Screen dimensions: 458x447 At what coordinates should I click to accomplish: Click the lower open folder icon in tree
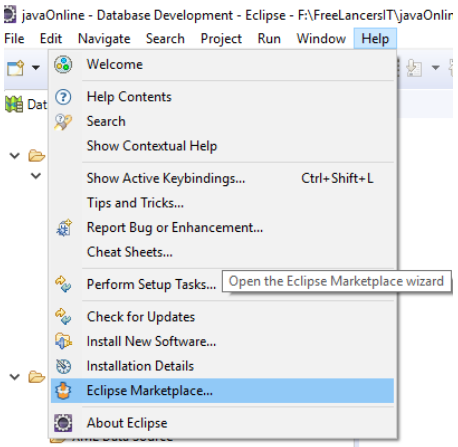[x=37, y=377]
